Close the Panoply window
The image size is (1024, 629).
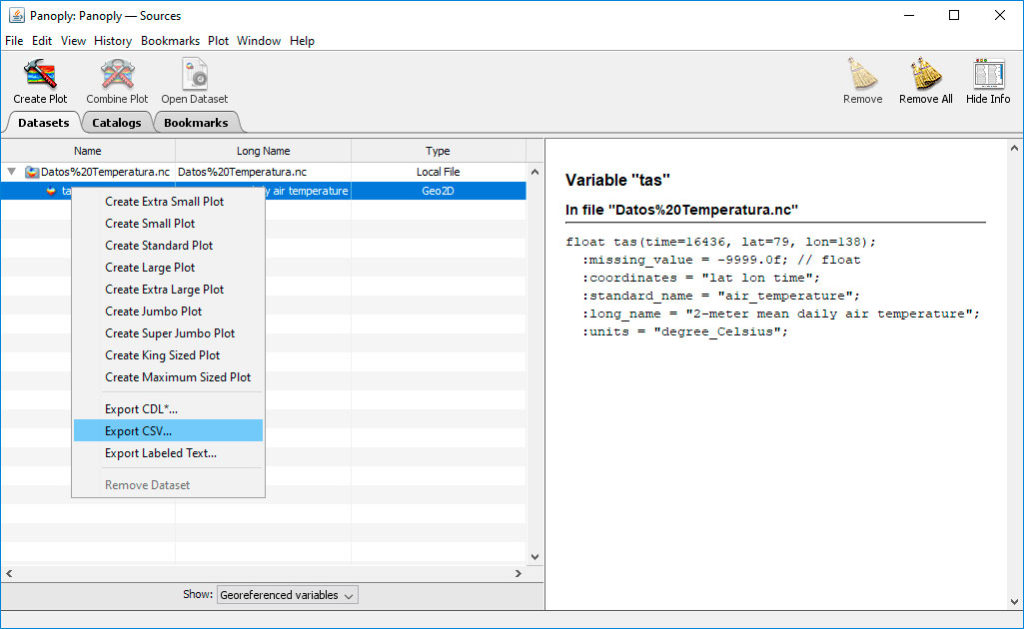click(1000, 15)
